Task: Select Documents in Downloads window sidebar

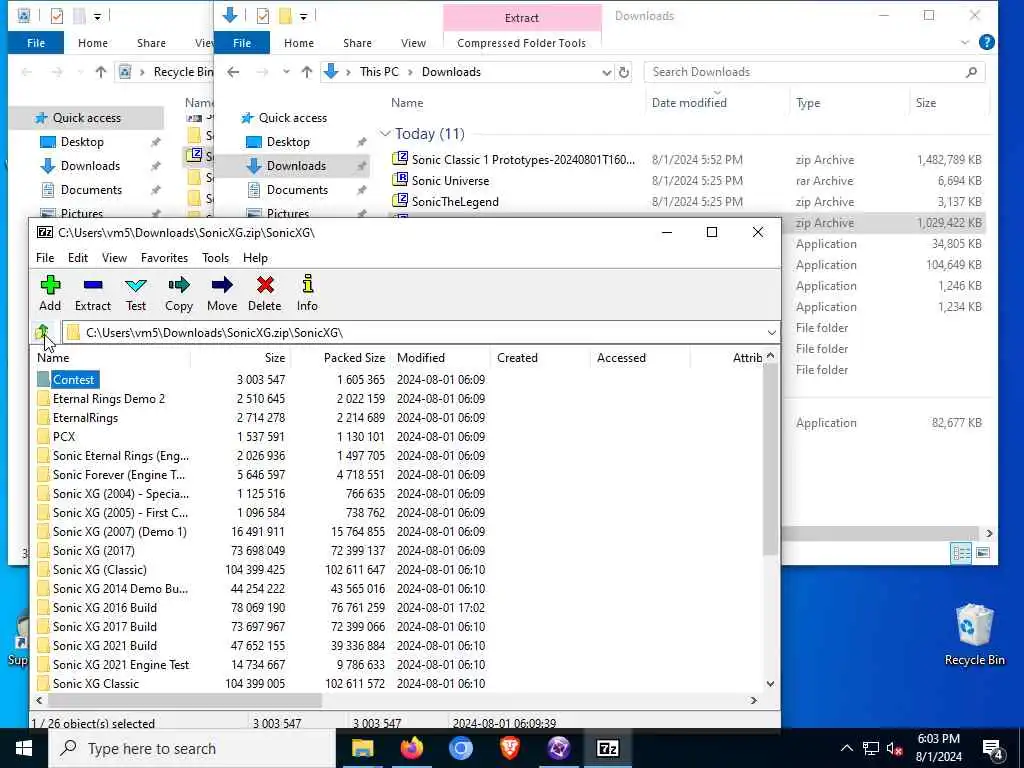Action: (x=297, y=189)
